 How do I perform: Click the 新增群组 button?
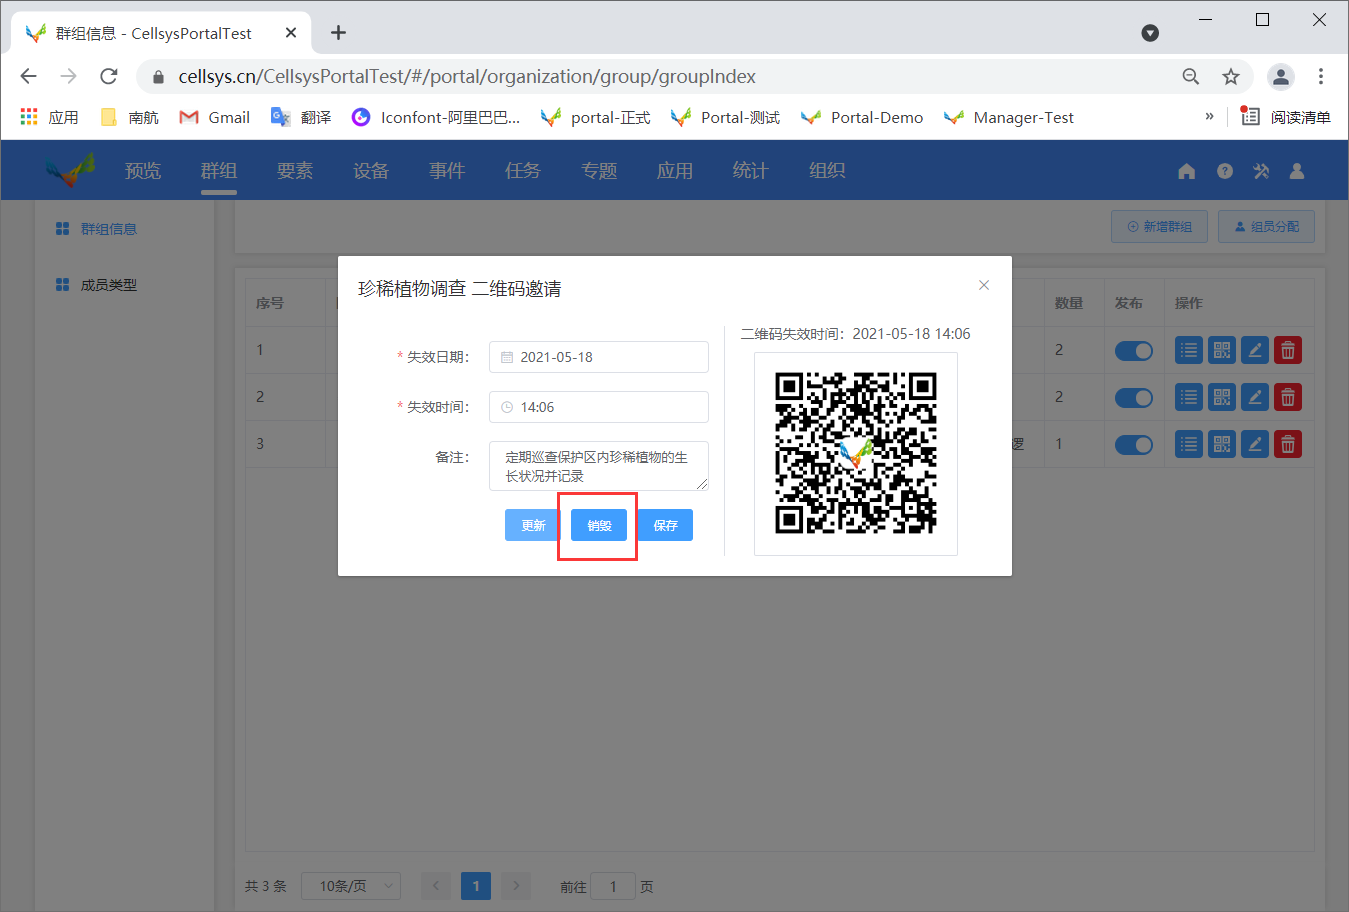point(1159,227)
